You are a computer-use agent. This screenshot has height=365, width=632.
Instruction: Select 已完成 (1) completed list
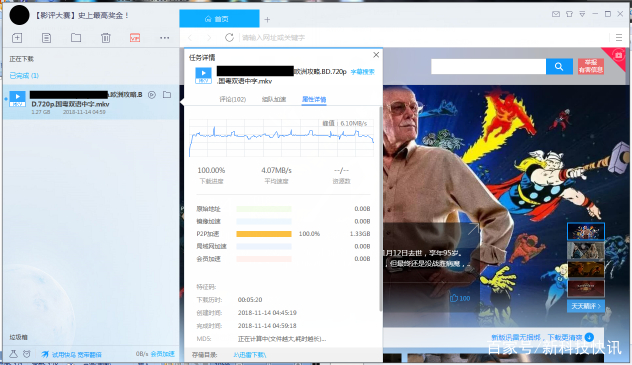pyautogui.click(x=24, y=75)
